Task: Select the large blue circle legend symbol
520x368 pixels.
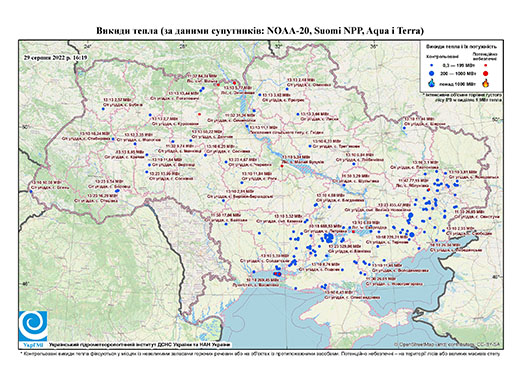Action: (432, 73)
